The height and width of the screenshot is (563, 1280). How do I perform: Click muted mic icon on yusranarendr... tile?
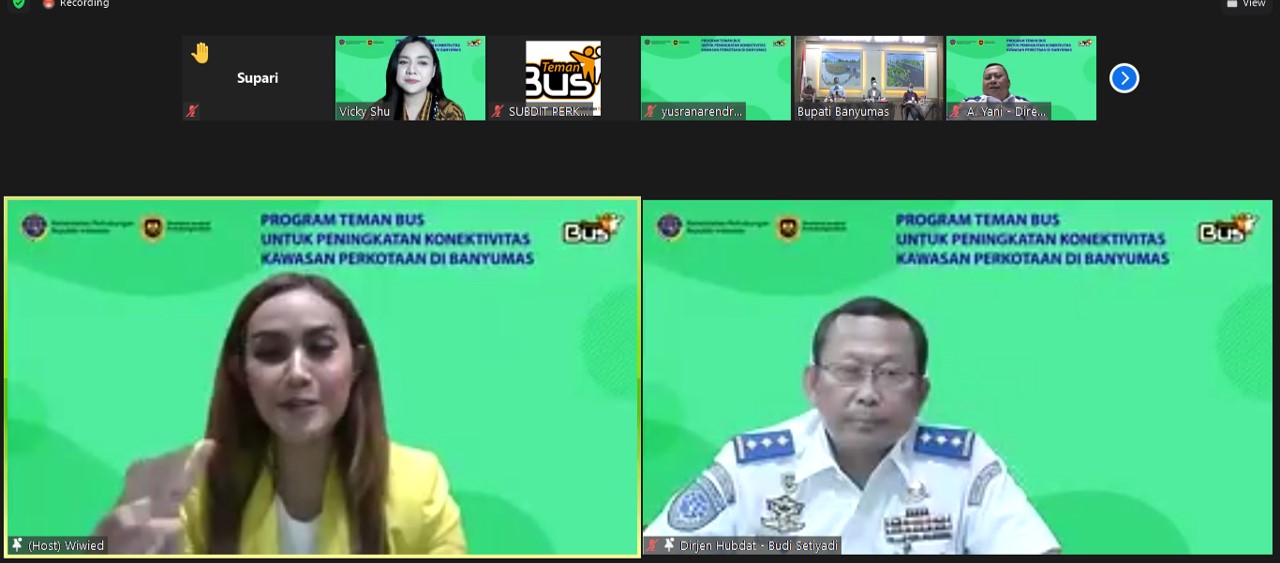click(x=651, y=112)
